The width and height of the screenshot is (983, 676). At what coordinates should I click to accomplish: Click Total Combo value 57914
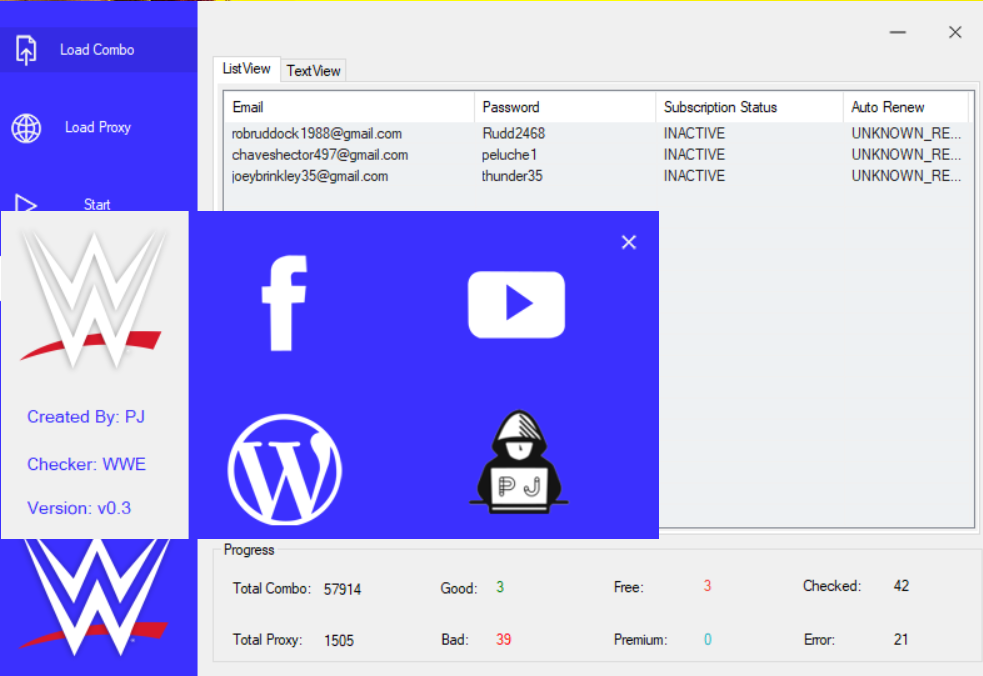point(342,589)
